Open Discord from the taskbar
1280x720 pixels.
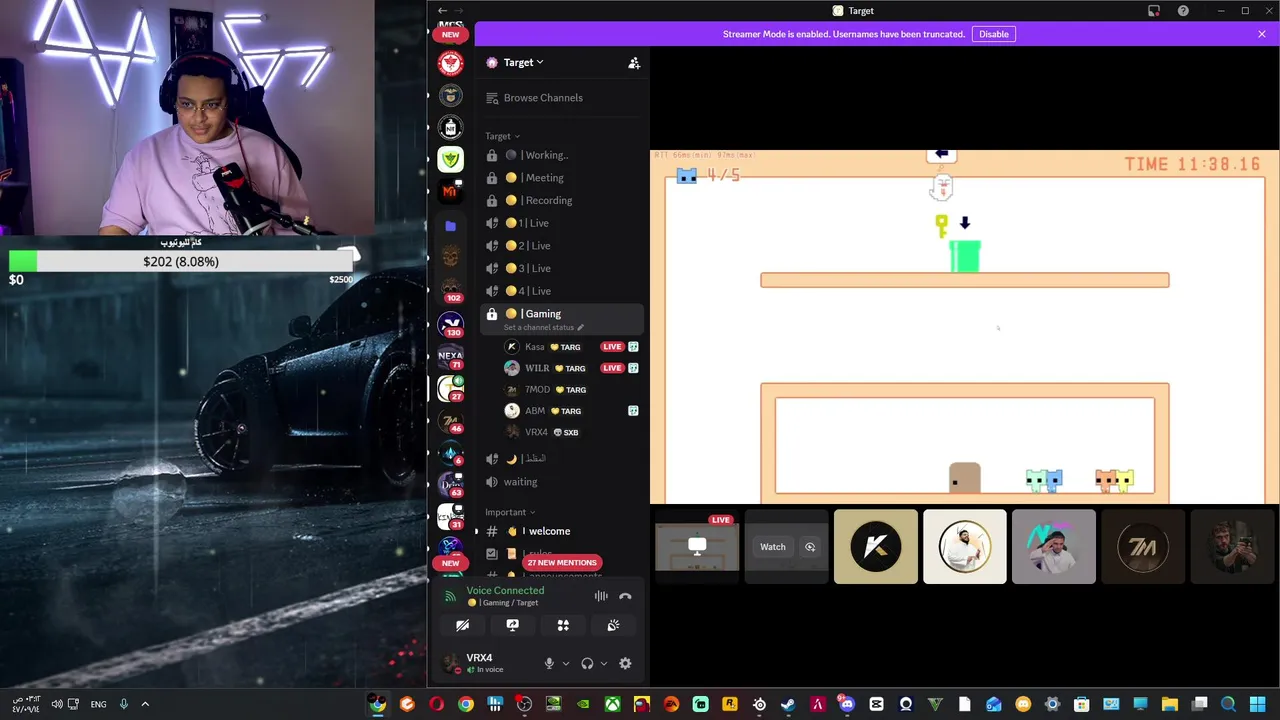(x=847, y=704)
